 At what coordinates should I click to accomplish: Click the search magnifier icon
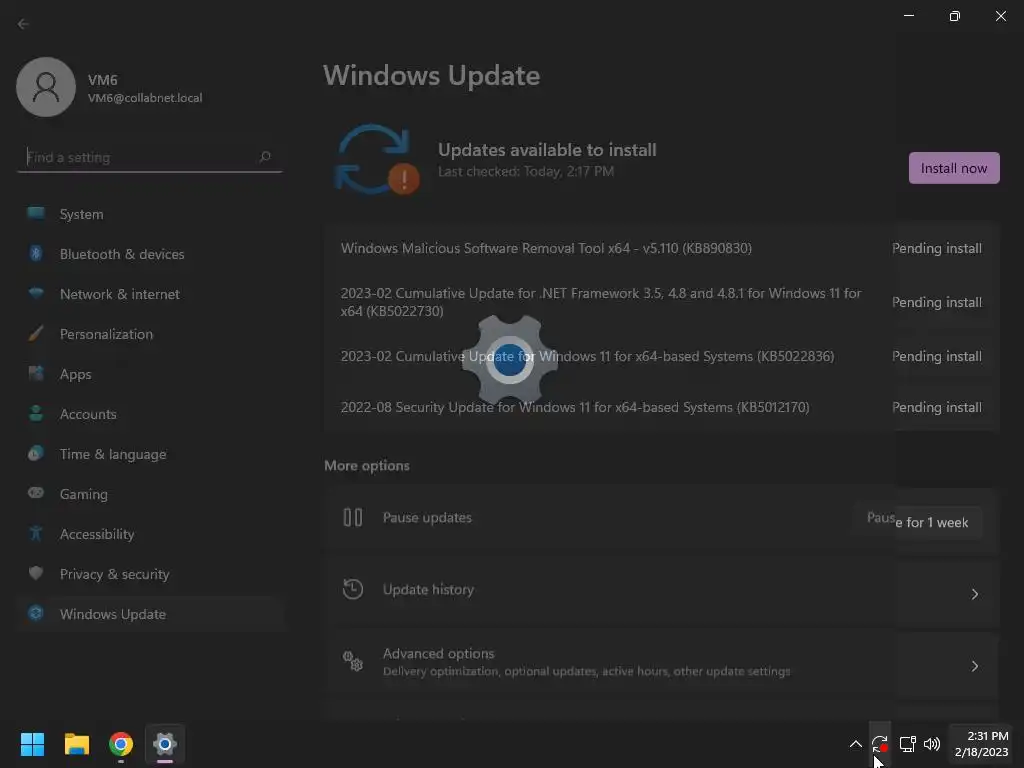point(264,157)
